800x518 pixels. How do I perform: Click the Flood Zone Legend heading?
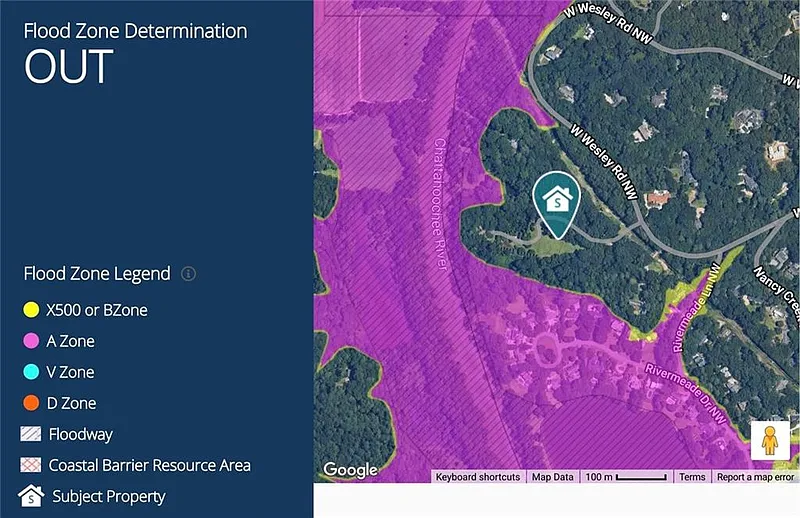[97, 273]
